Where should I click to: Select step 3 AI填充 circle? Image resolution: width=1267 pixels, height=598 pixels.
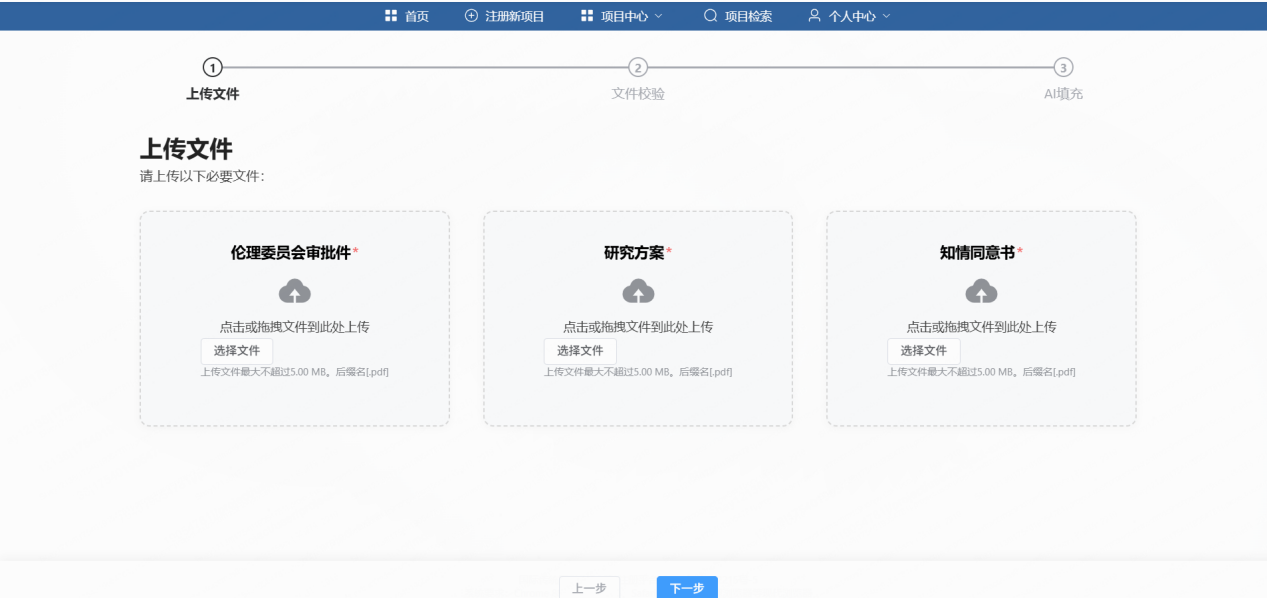[x=1064, y=67]
